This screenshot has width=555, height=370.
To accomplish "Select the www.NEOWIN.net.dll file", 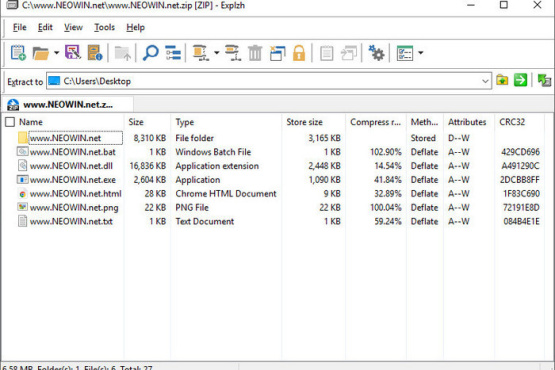I will coord(71,166).
